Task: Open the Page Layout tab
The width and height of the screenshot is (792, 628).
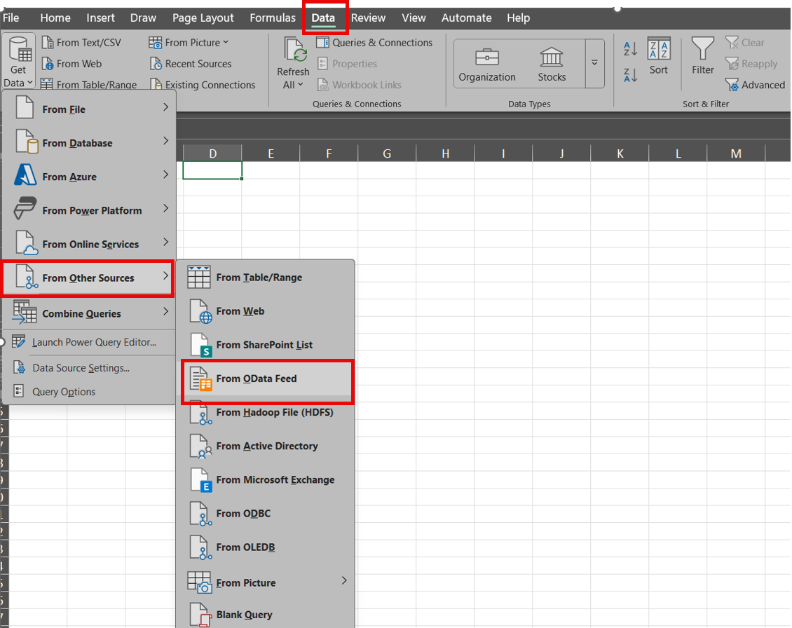Action: tap(202, 18)
